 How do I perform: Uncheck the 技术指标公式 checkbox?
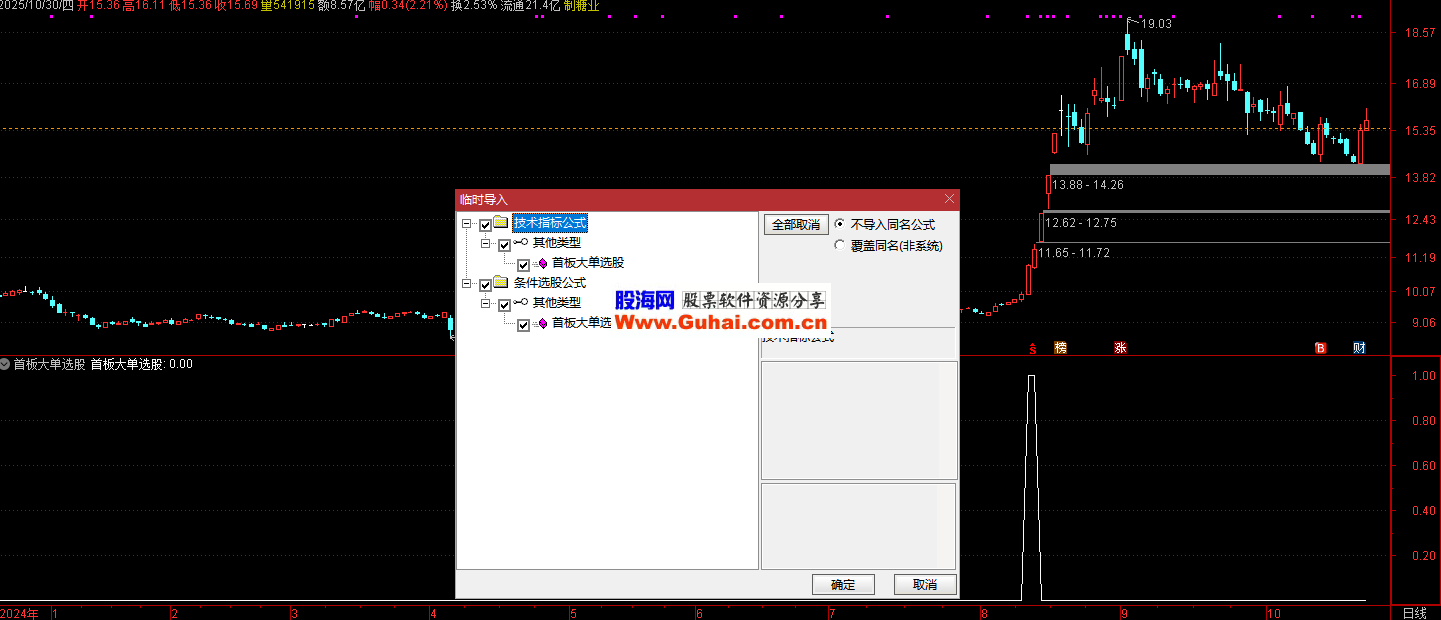(x=486, y=225)
